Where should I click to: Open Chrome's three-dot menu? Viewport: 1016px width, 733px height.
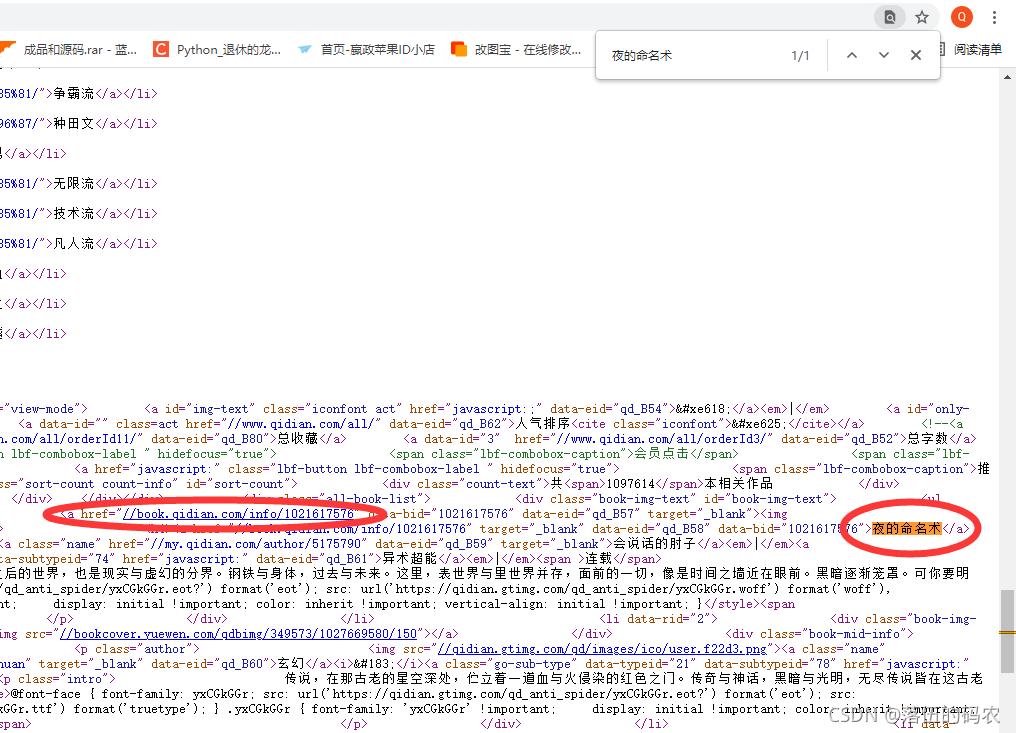click(x=996, y=16)
